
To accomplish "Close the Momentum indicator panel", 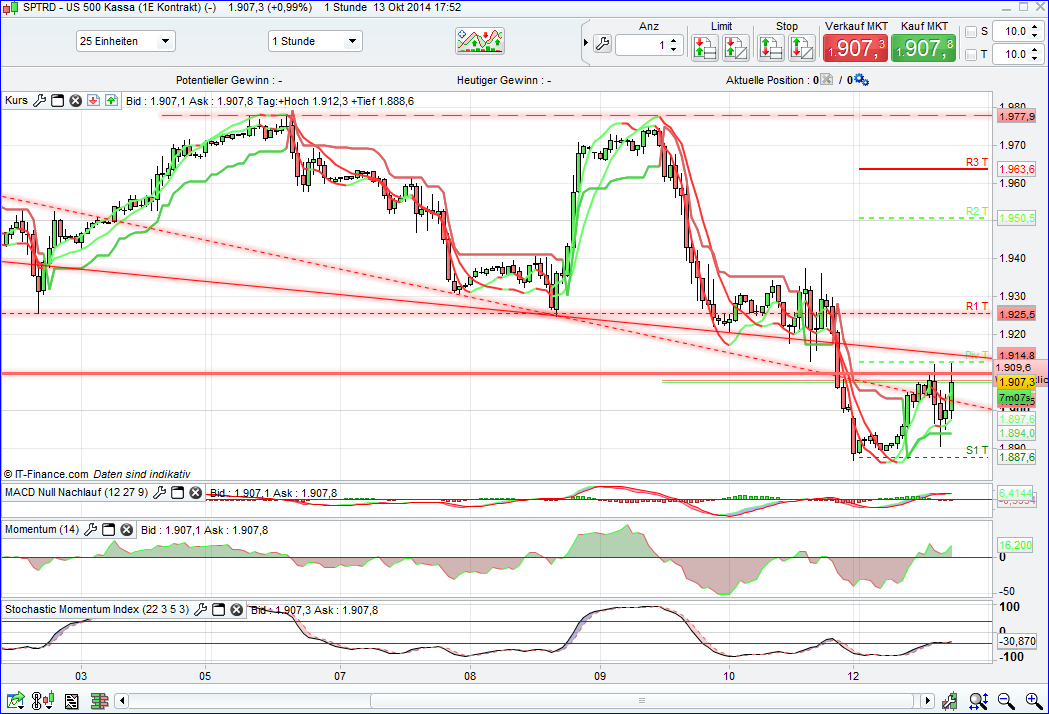I will tap(126, 530).
